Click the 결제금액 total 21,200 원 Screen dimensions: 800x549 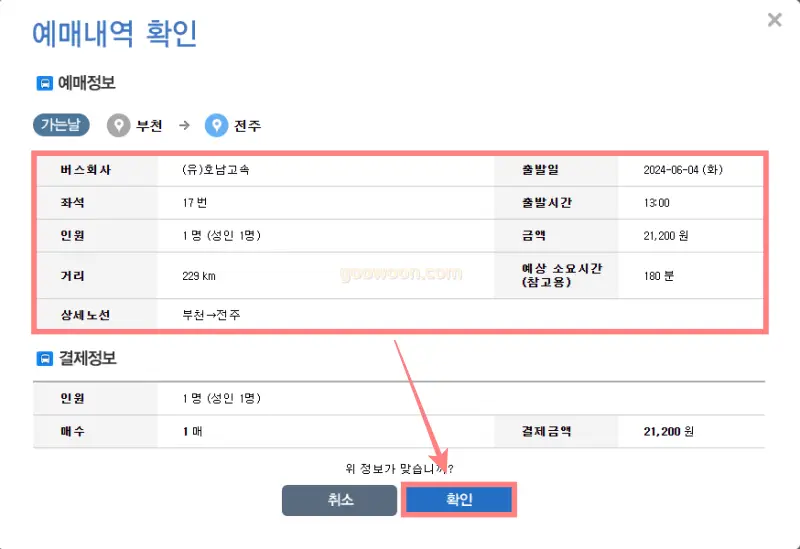point(669,432)
